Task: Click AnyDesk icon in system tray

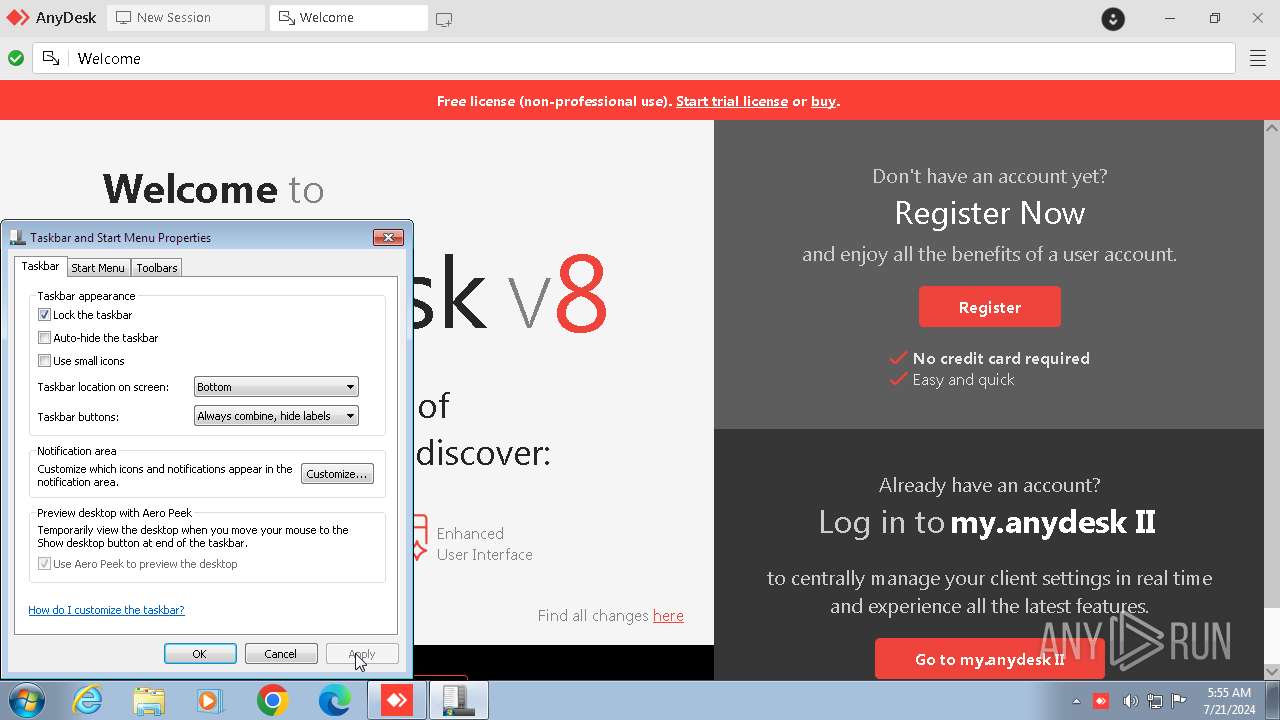Action: 1101,701
